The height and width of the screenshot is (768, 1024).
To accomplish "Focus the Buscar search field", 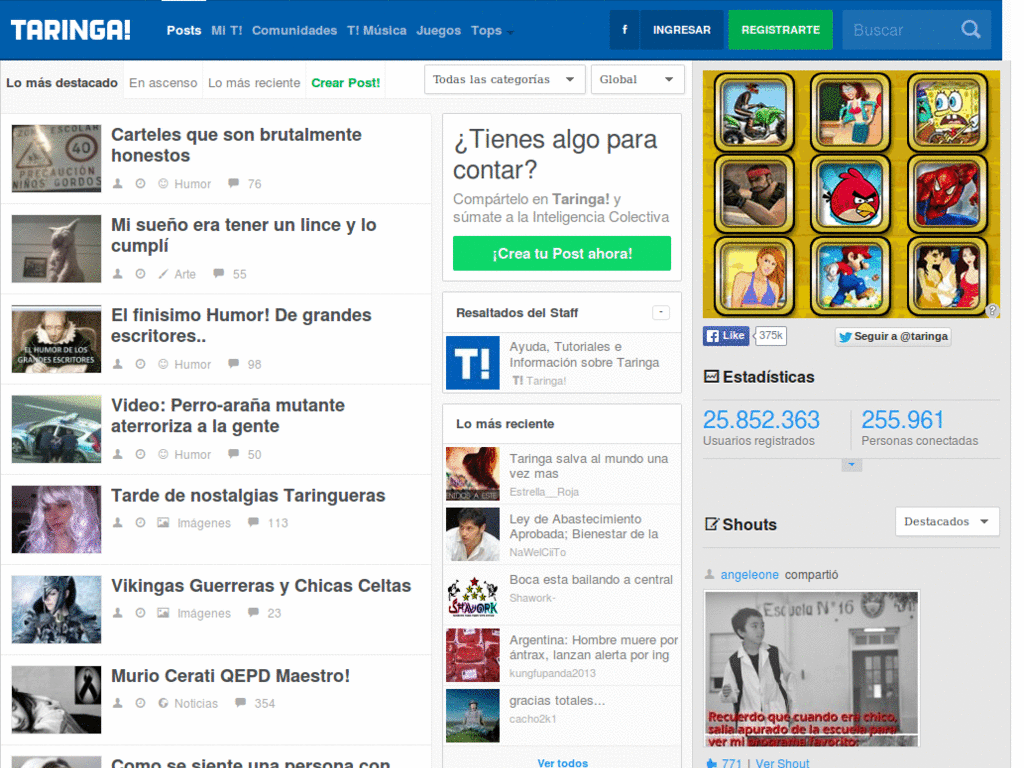I will [901, 30].
